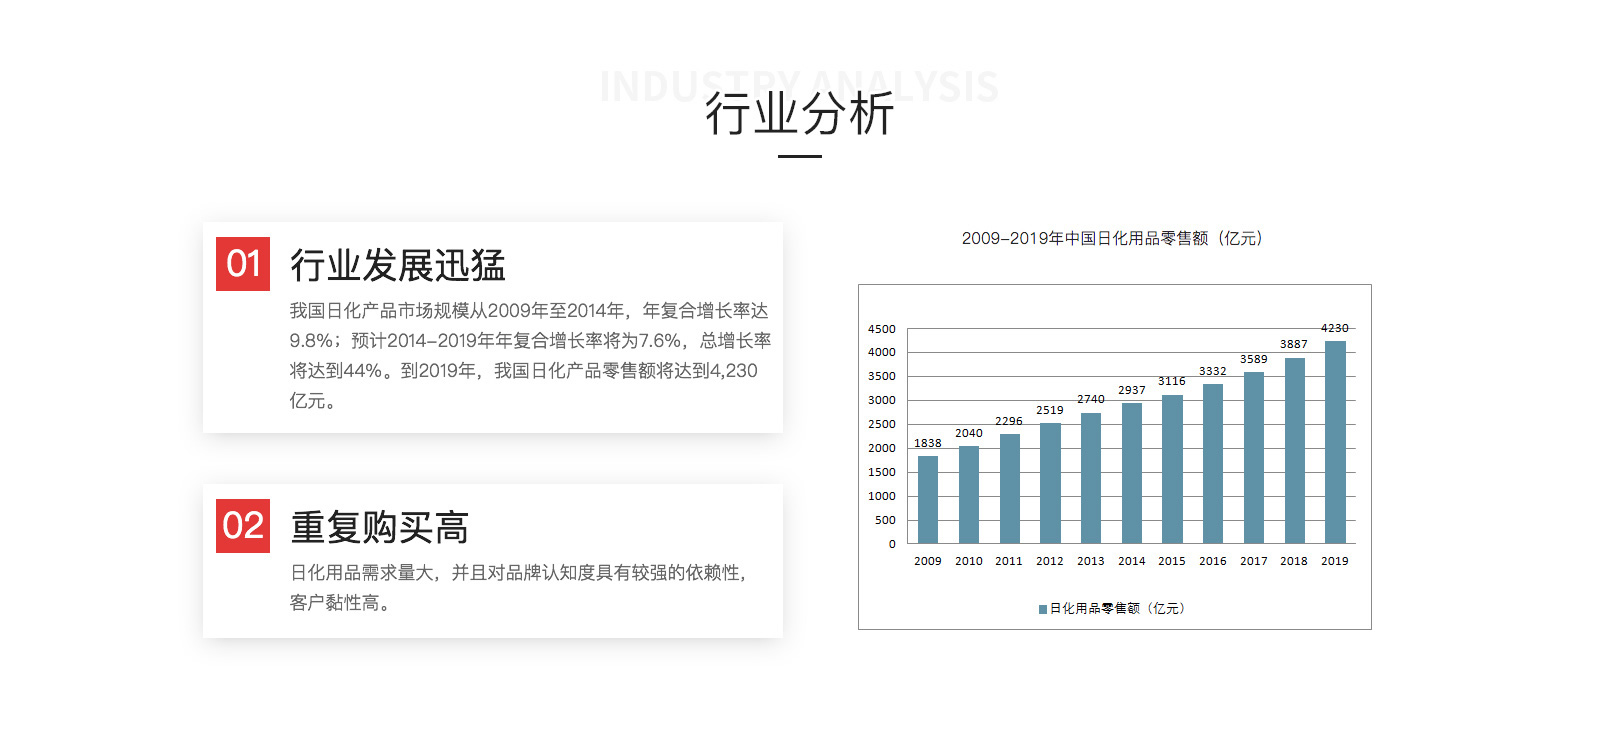The height and width of the screenshot is (732, 1600).
Task: Click the 日化用品零售额 legend label
Action: [x=1116, y=609]
